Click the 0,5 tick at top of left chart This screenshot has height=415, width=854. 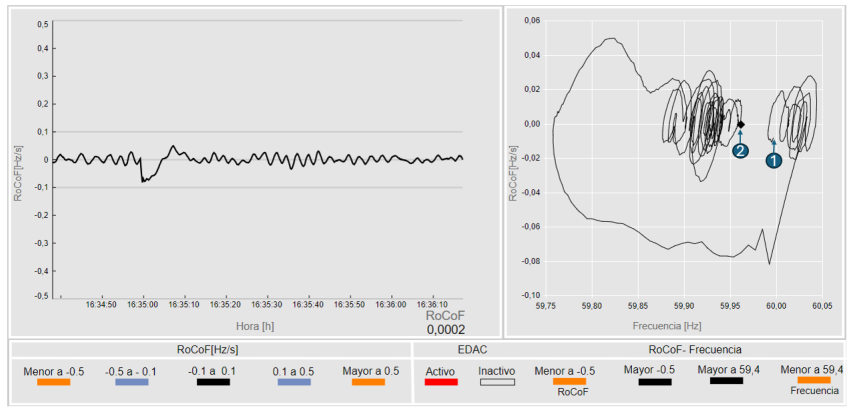click(43, 25)
